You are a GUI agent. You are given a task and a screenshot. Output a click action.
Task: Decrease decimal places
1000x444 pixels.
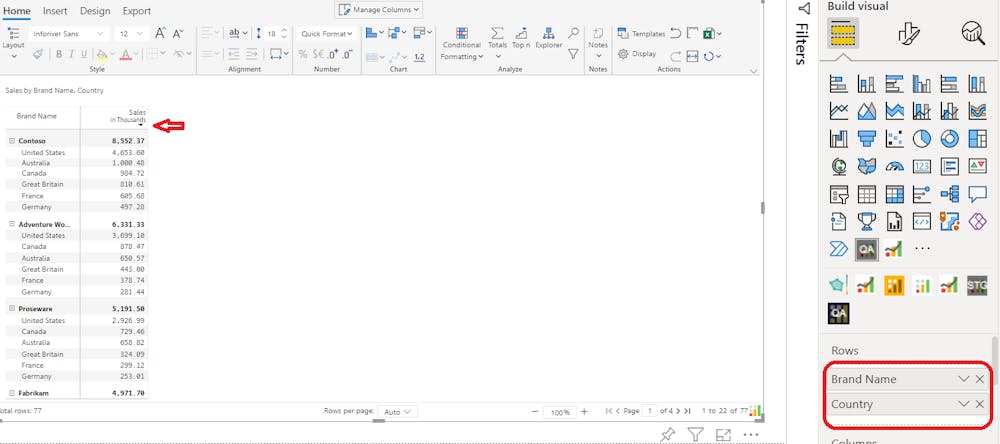tap(348, 55)
